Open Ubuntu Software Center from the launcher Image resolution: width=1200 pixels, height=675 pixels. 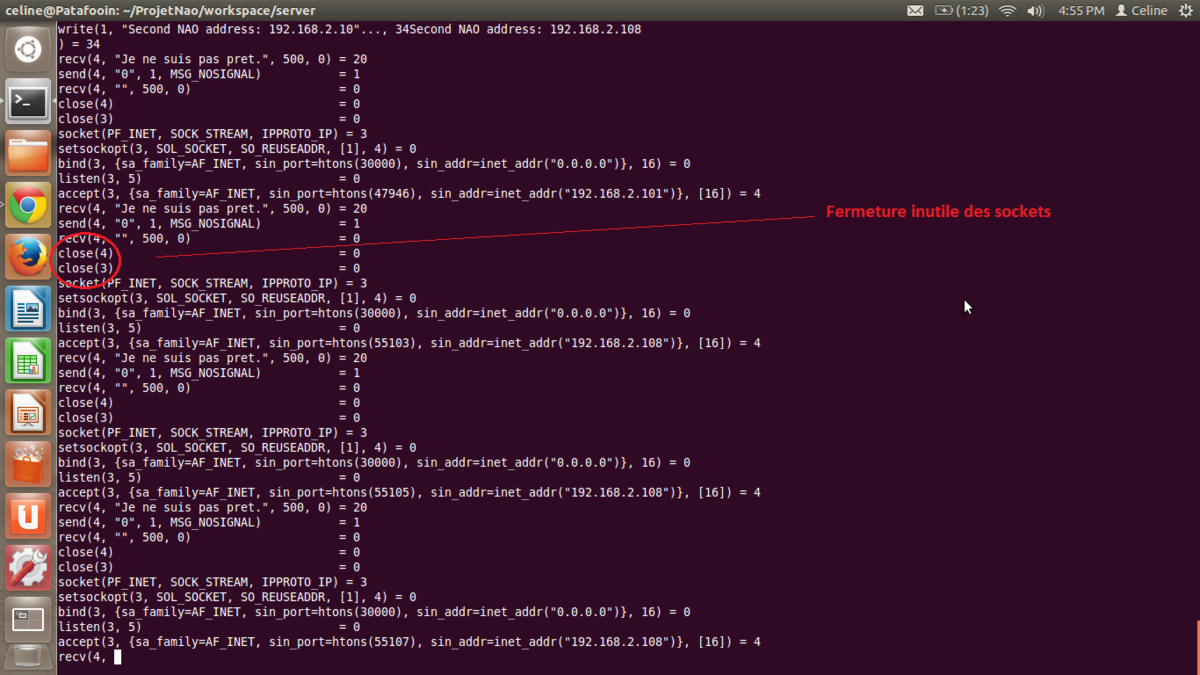[x=28, y=465]
